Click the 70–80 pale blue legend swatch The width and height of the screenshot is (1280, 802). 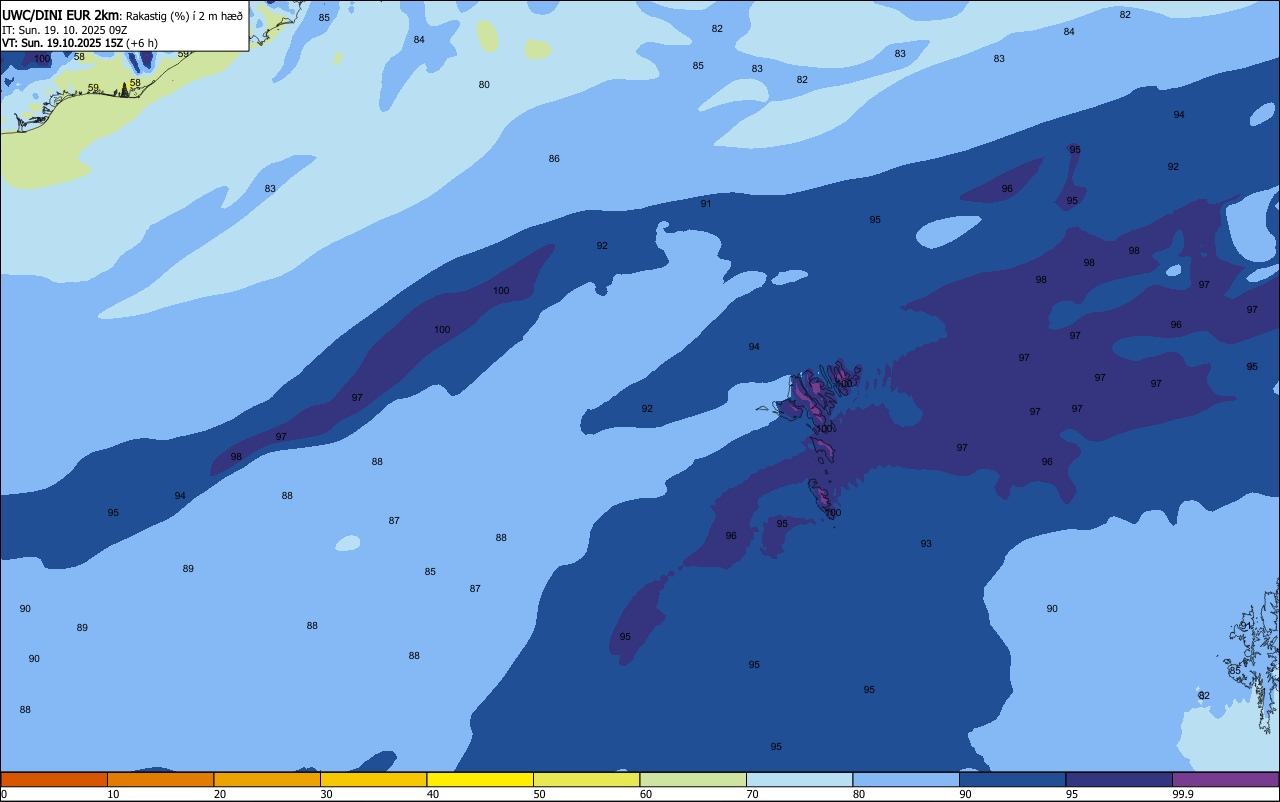799,779
